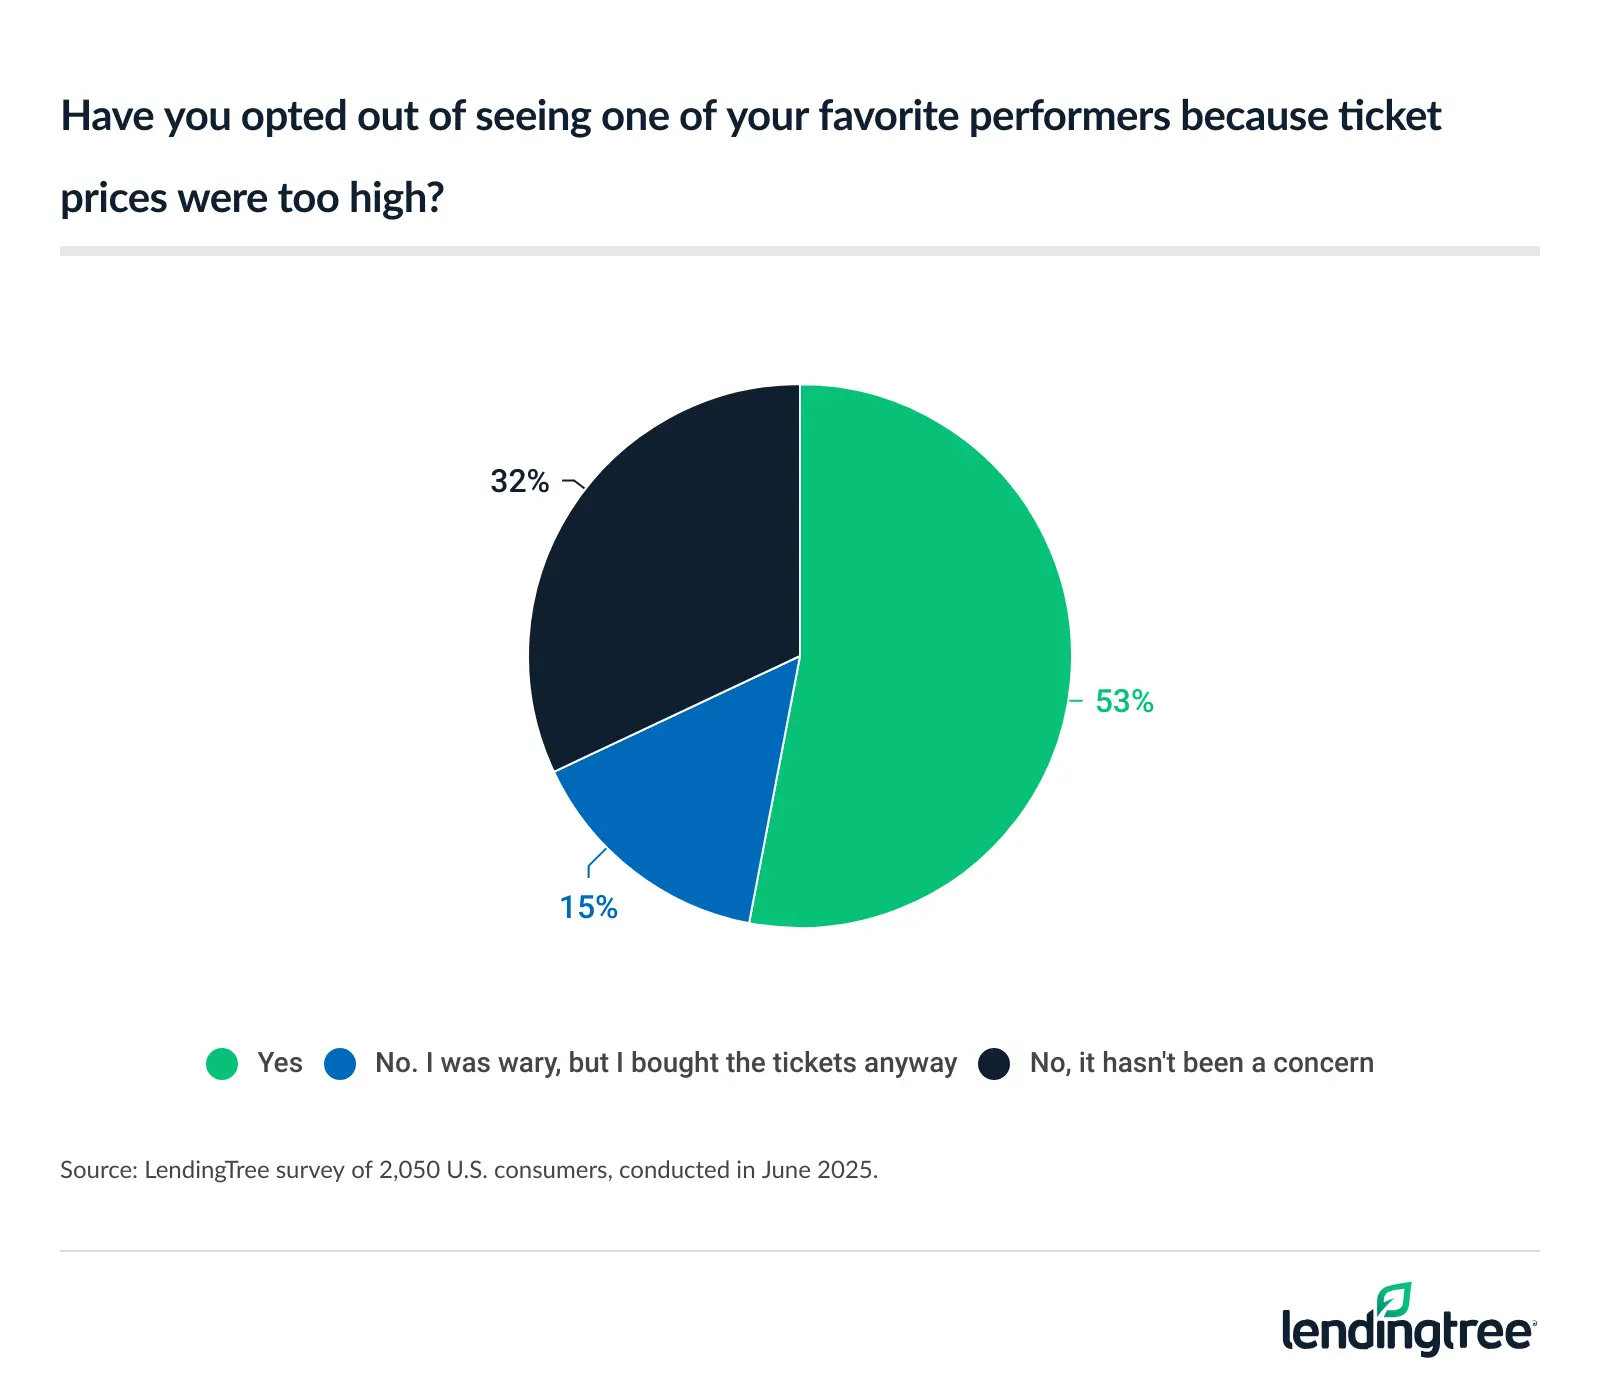The height and width of the screenshot is (1390, 1600).
Task: Click the green Yes legend dot
Action: 222,1064
